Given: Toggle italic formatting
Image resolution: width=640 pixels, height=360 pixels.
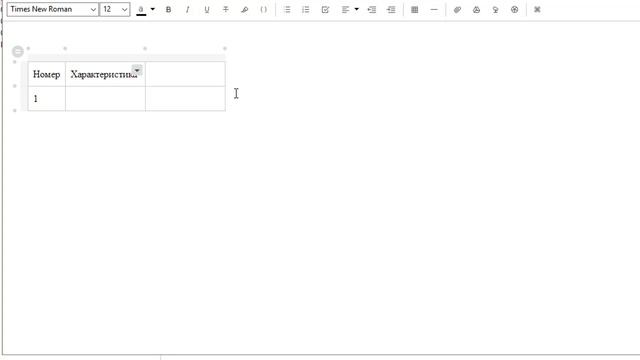Looking at the screenshot, I should pyautogui.click(x=187, y=9).
